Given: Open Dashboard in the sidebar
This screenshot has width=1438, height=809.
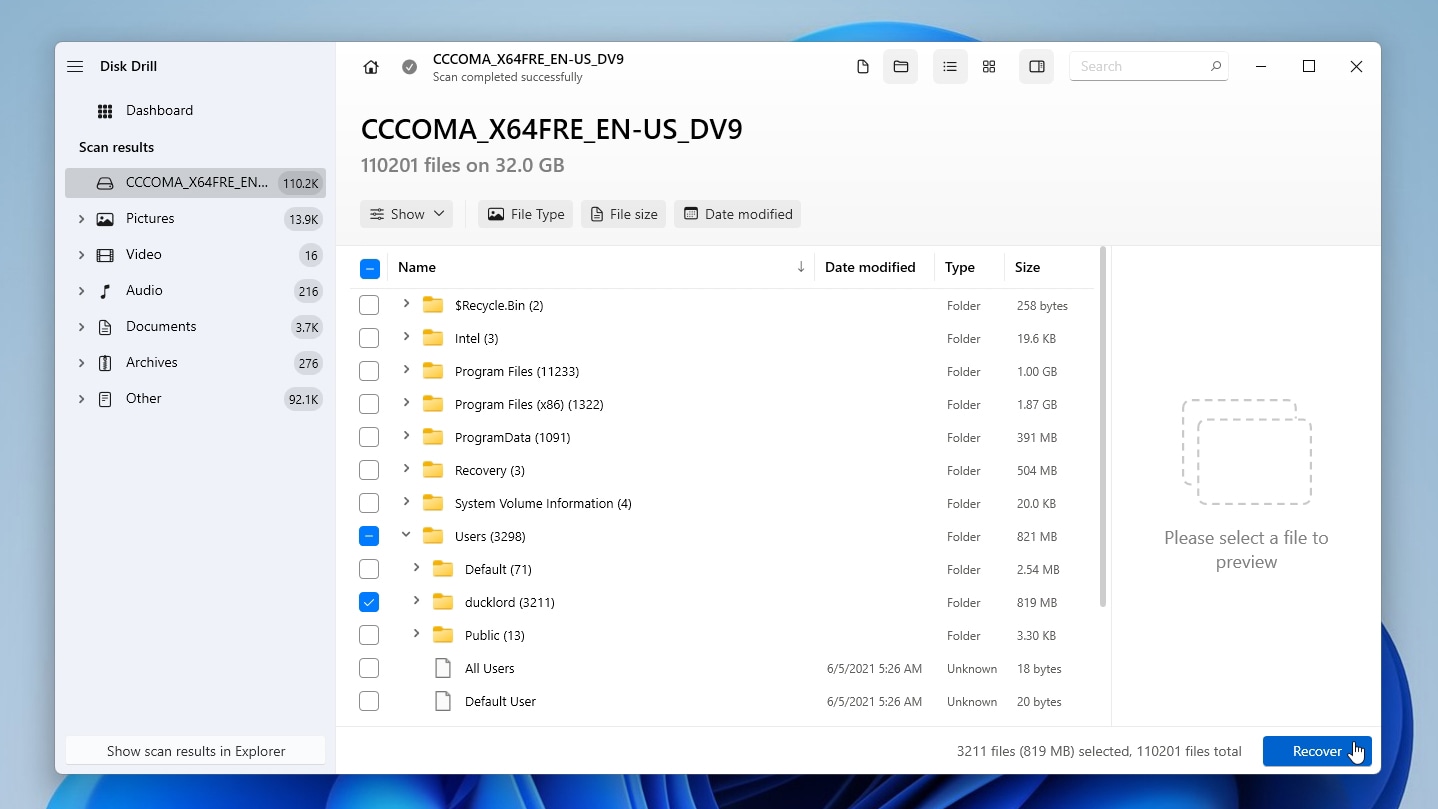Looking at the screenshot, I should 195,111.
